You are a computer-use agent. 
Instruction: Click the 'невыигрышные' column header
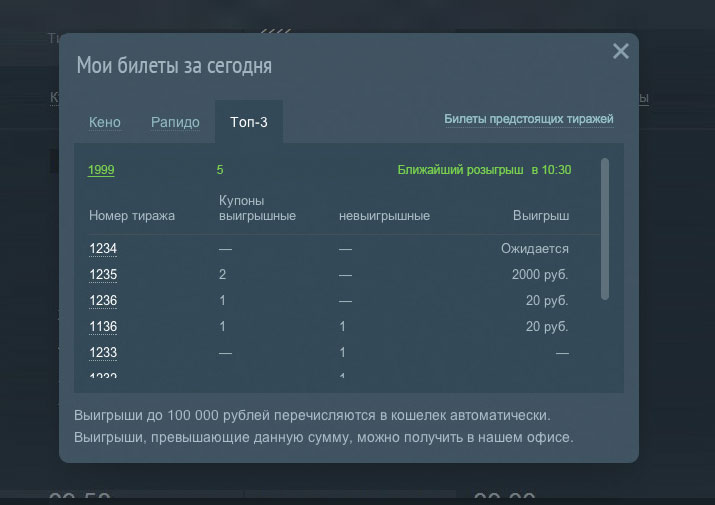(384, 215)
